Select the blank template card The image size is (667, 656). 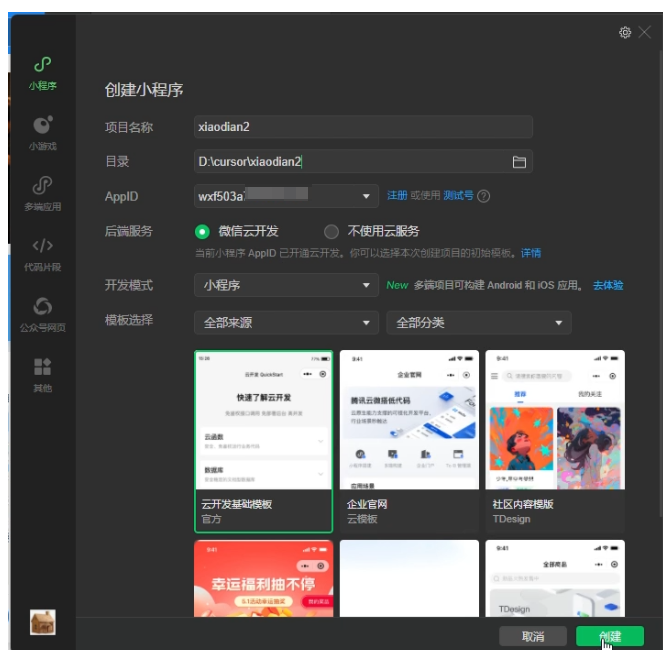[x=409, y=579]
